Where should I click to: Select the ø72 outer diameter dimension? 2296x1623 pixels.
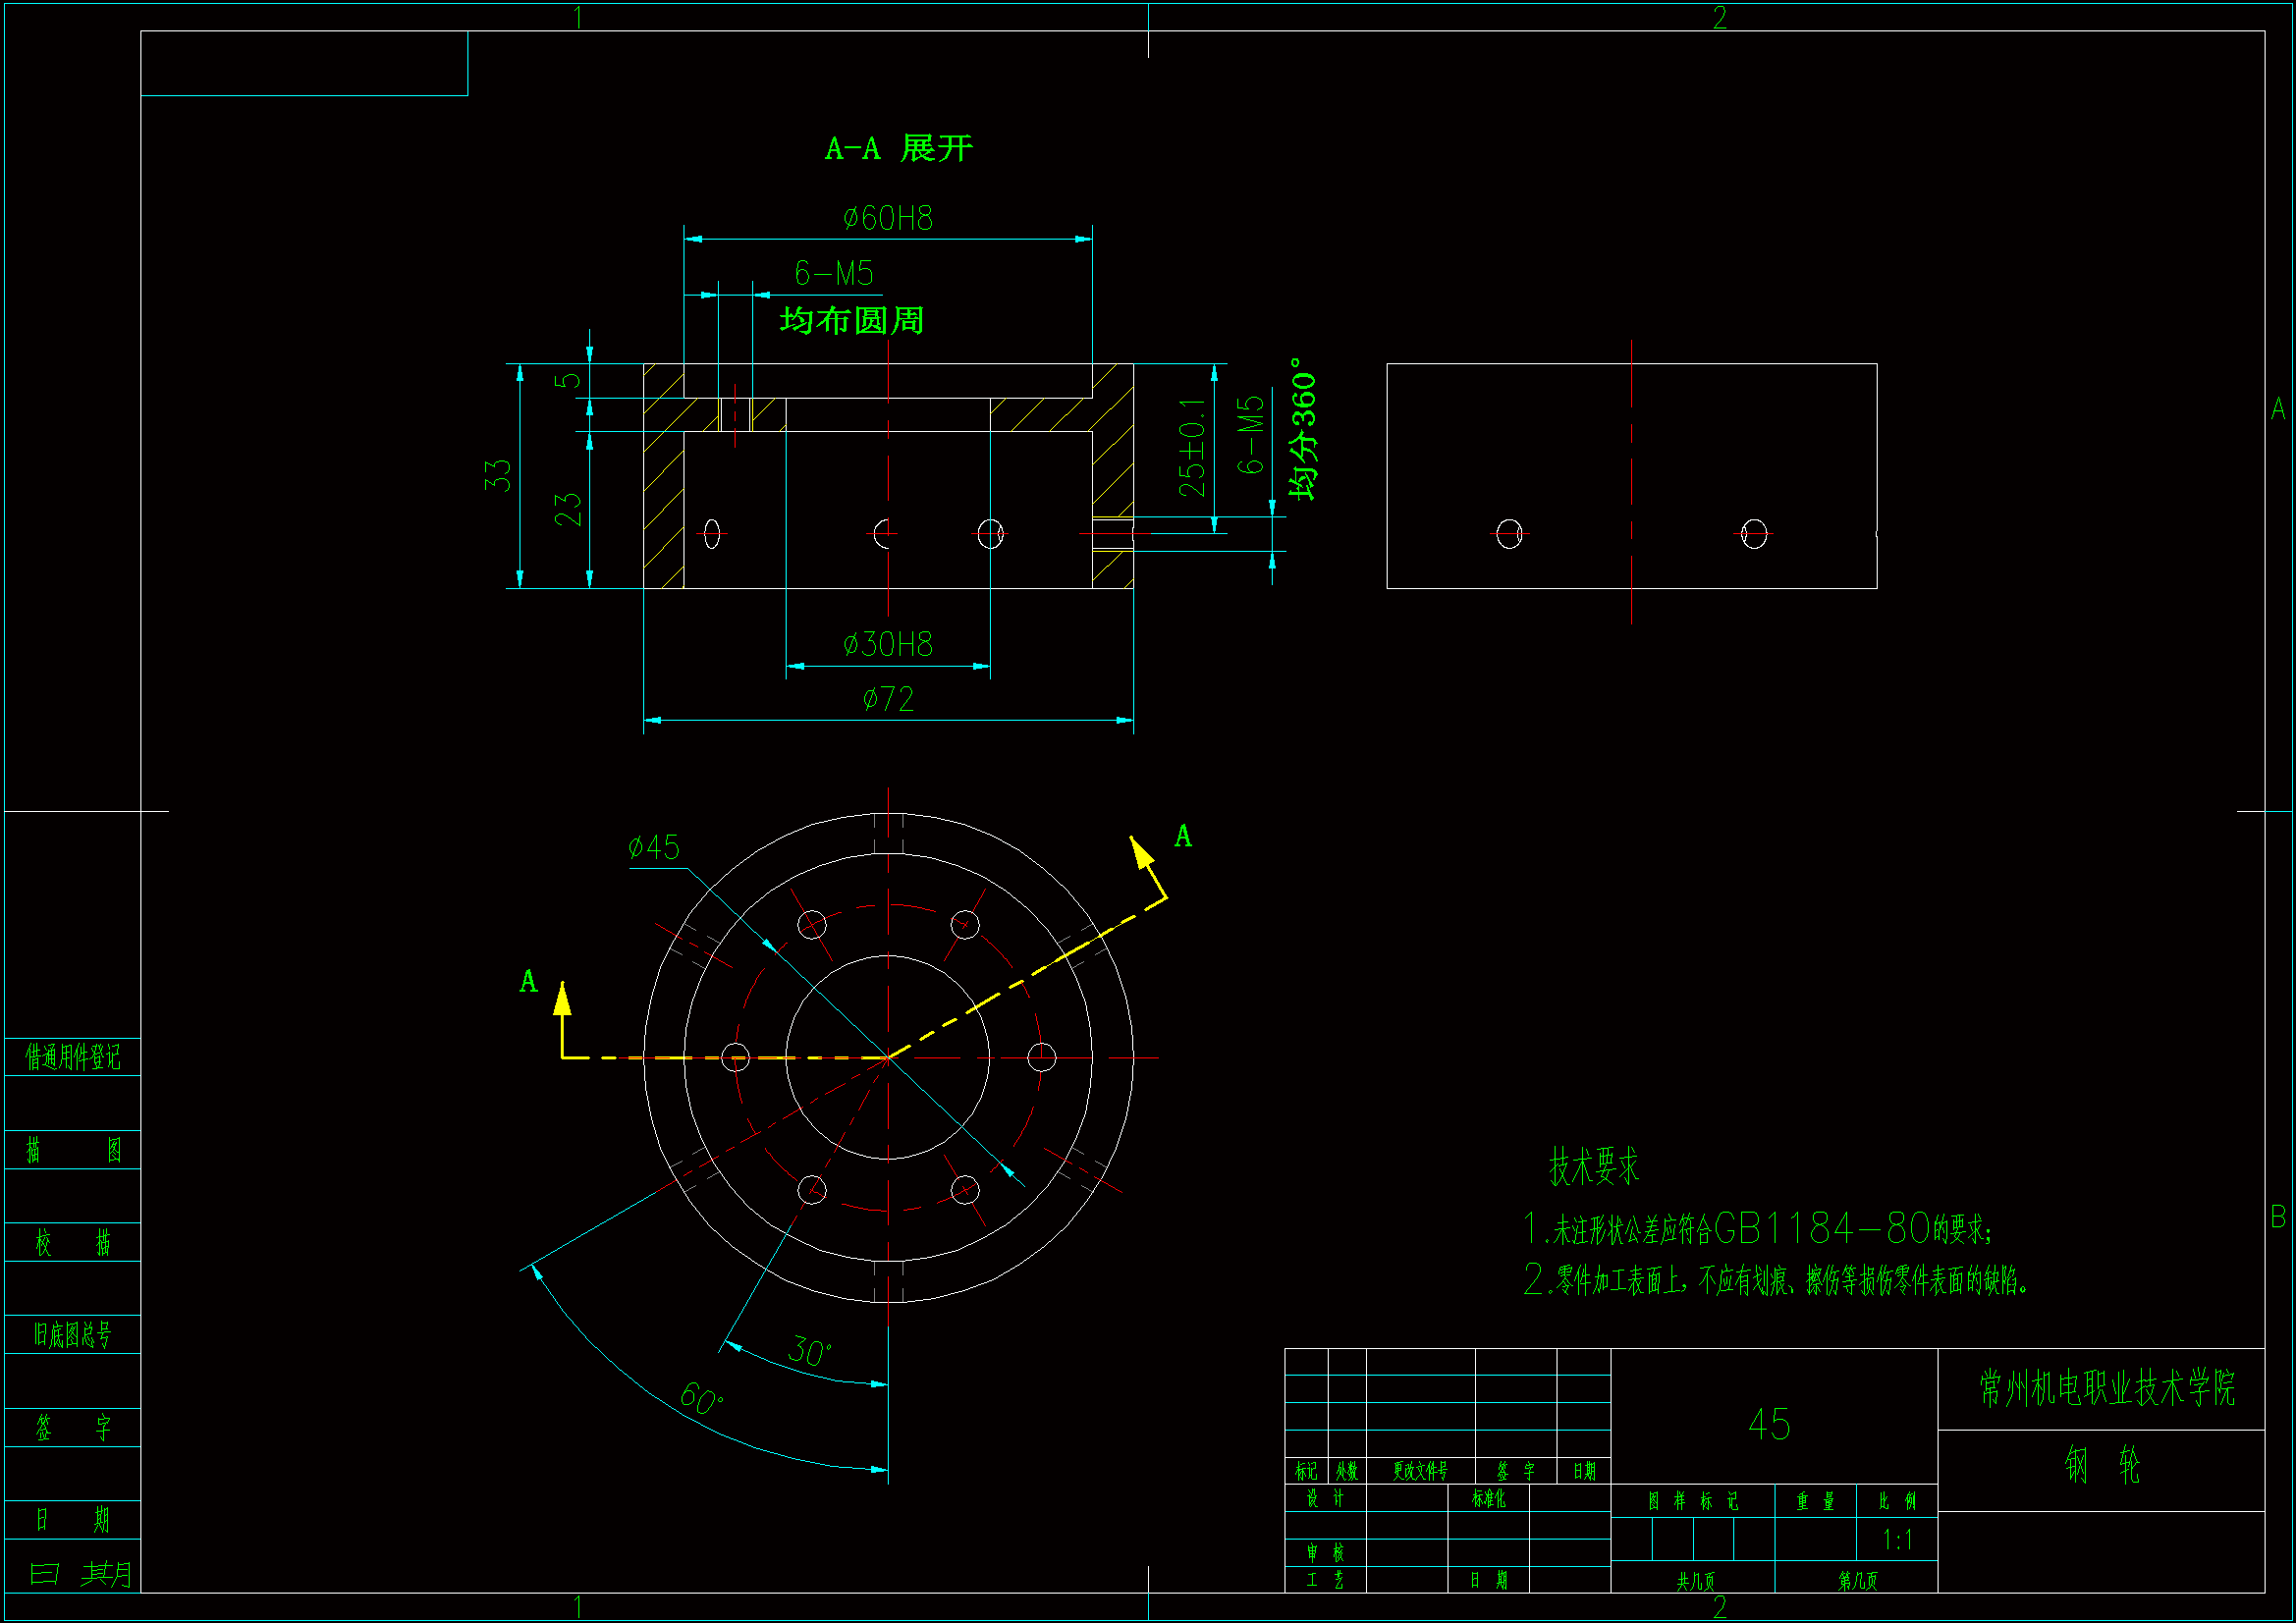click(888, 699)
